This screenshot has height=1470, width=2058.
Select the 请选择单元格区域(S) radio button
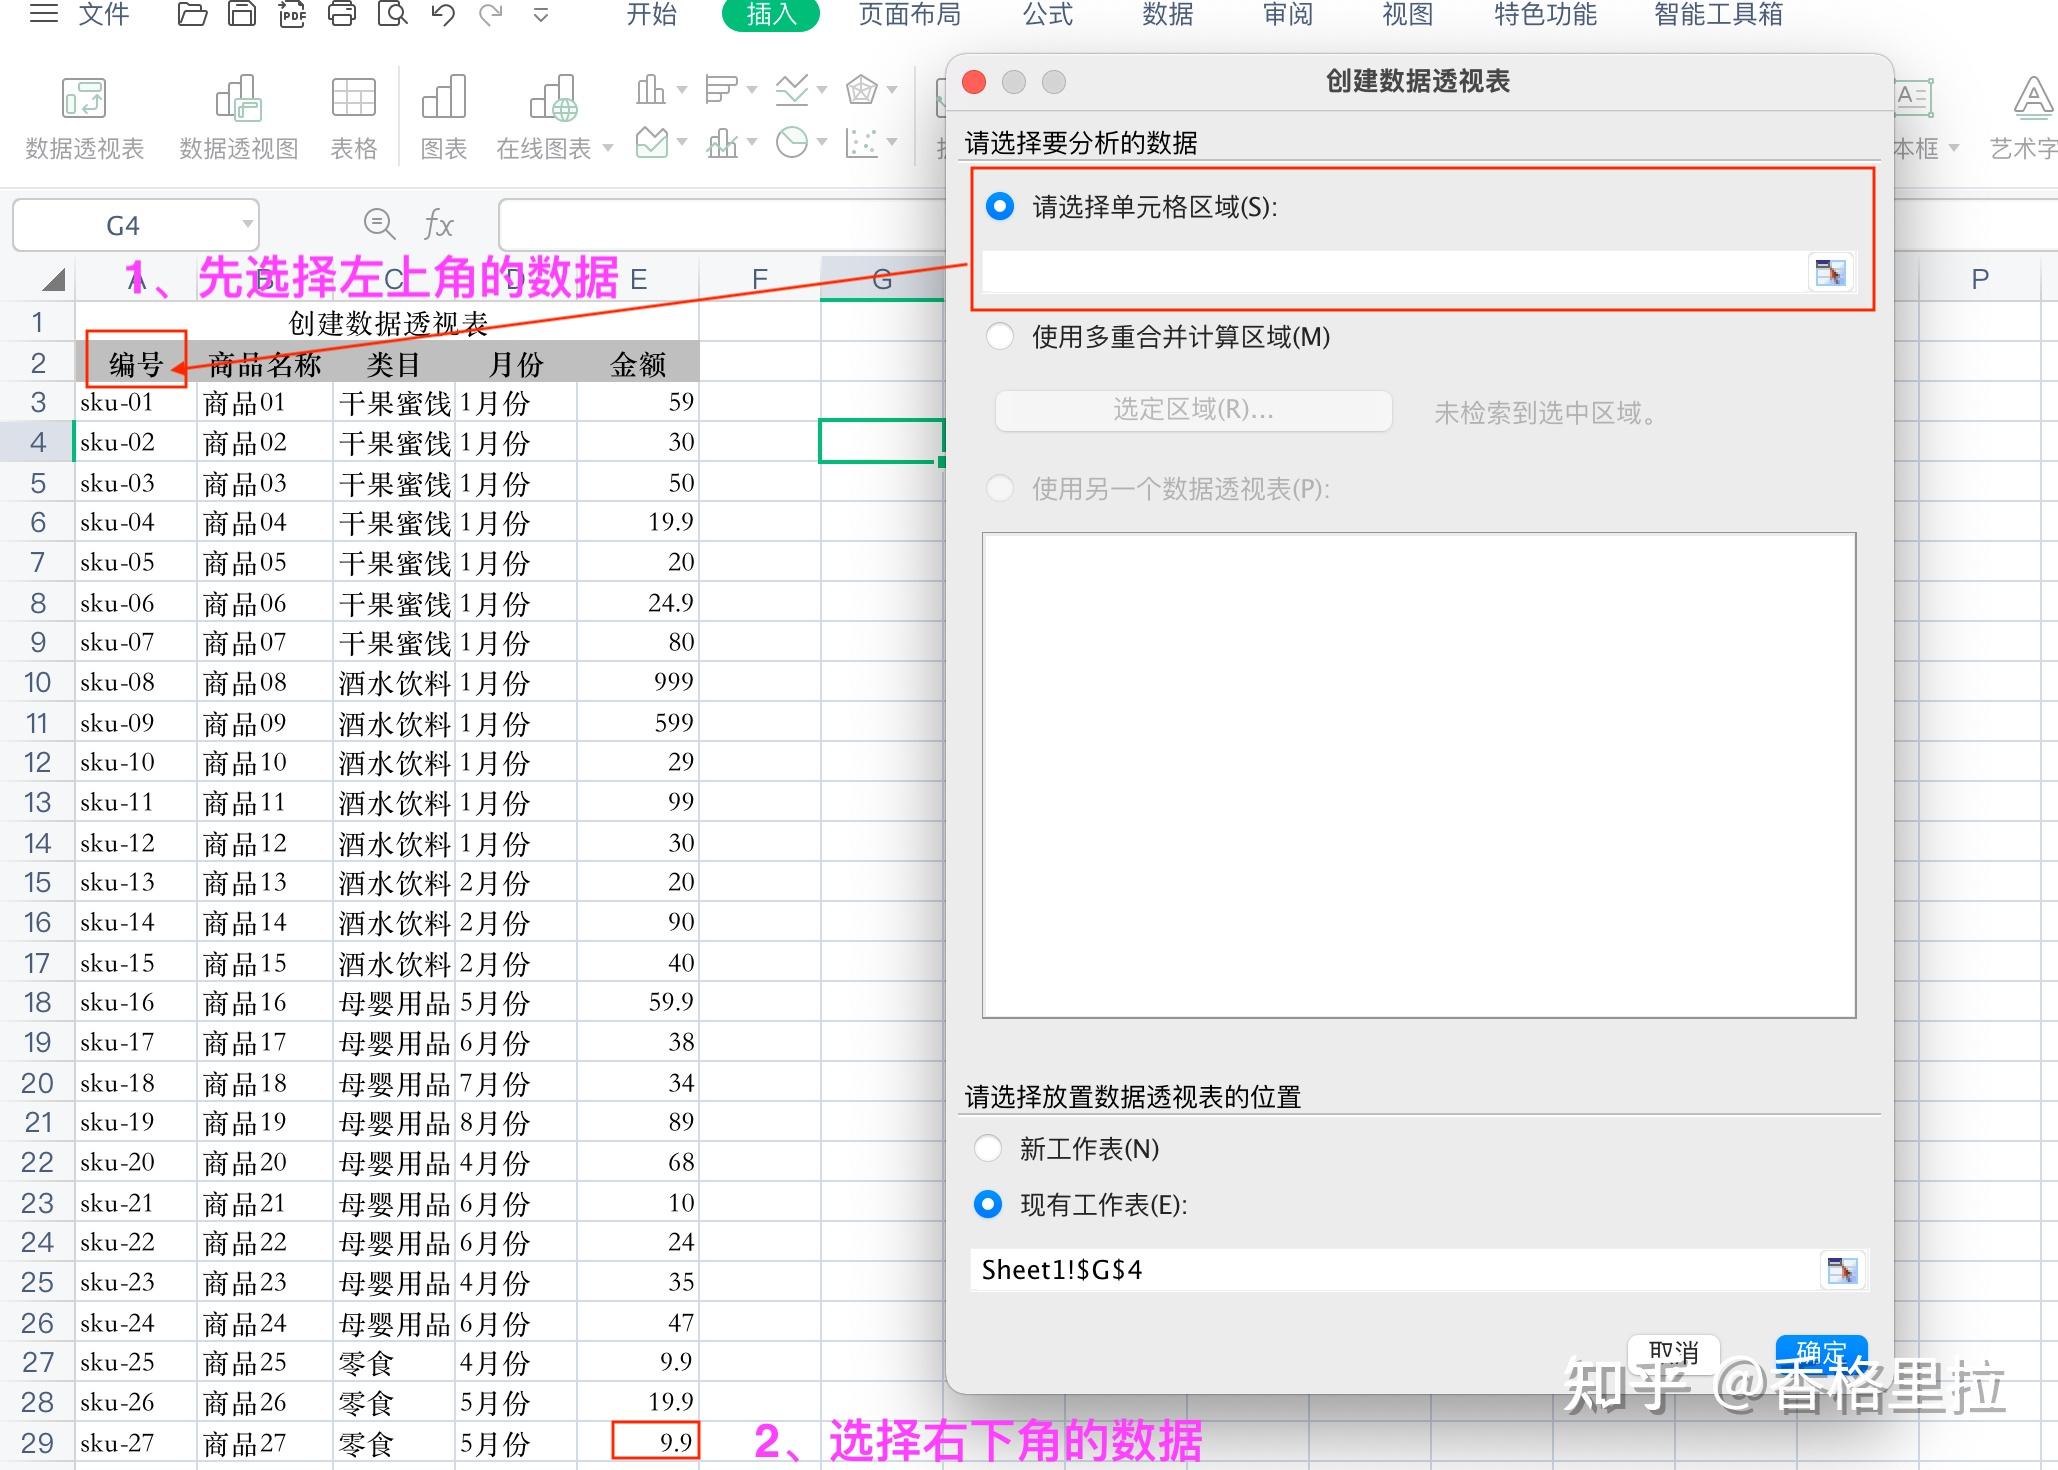point(999,207)
